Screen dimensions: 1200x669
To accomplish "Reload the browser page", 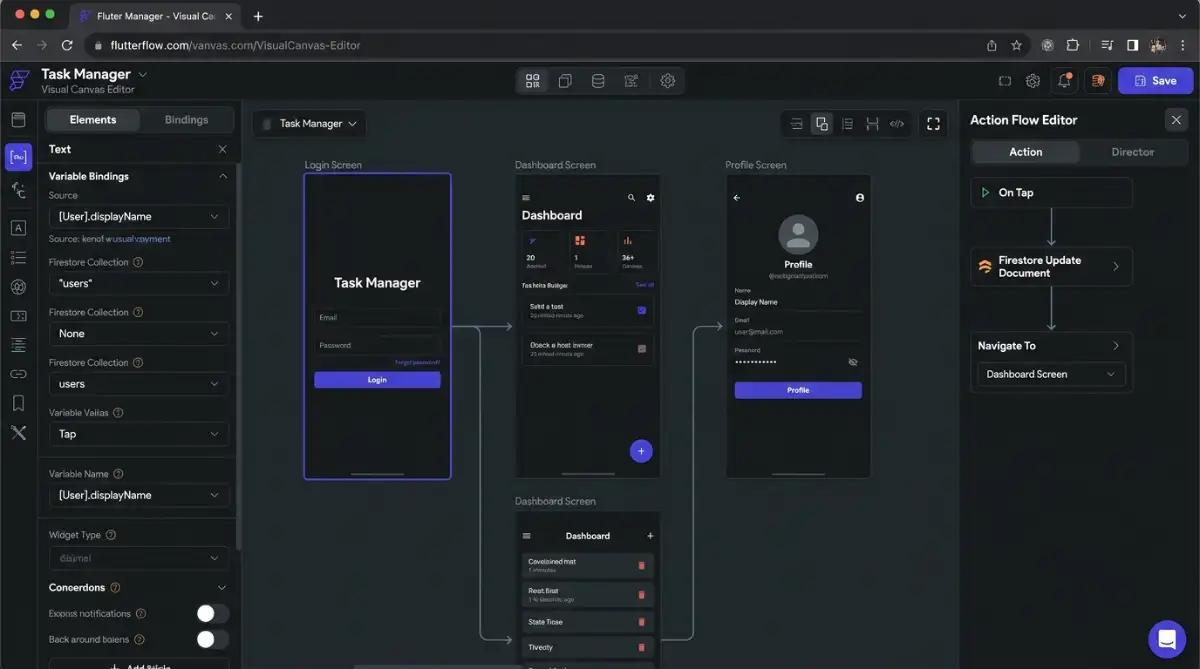I will pyautogui.click(x=67, y=45).
